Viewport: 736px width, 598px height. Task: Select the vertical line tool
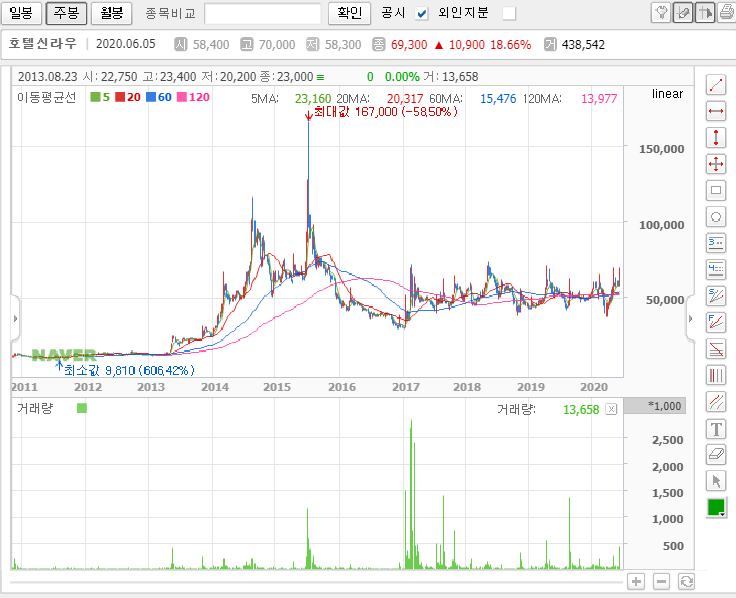click(716, 138)
